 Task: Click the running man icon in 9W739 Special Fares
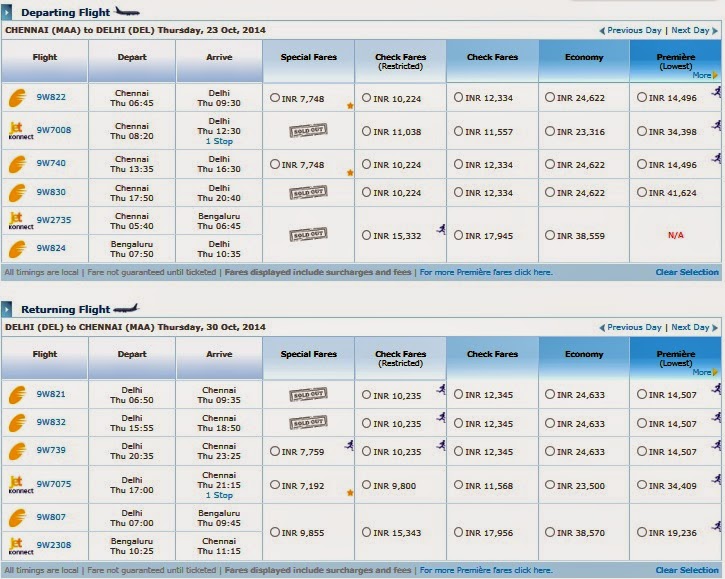349,445
